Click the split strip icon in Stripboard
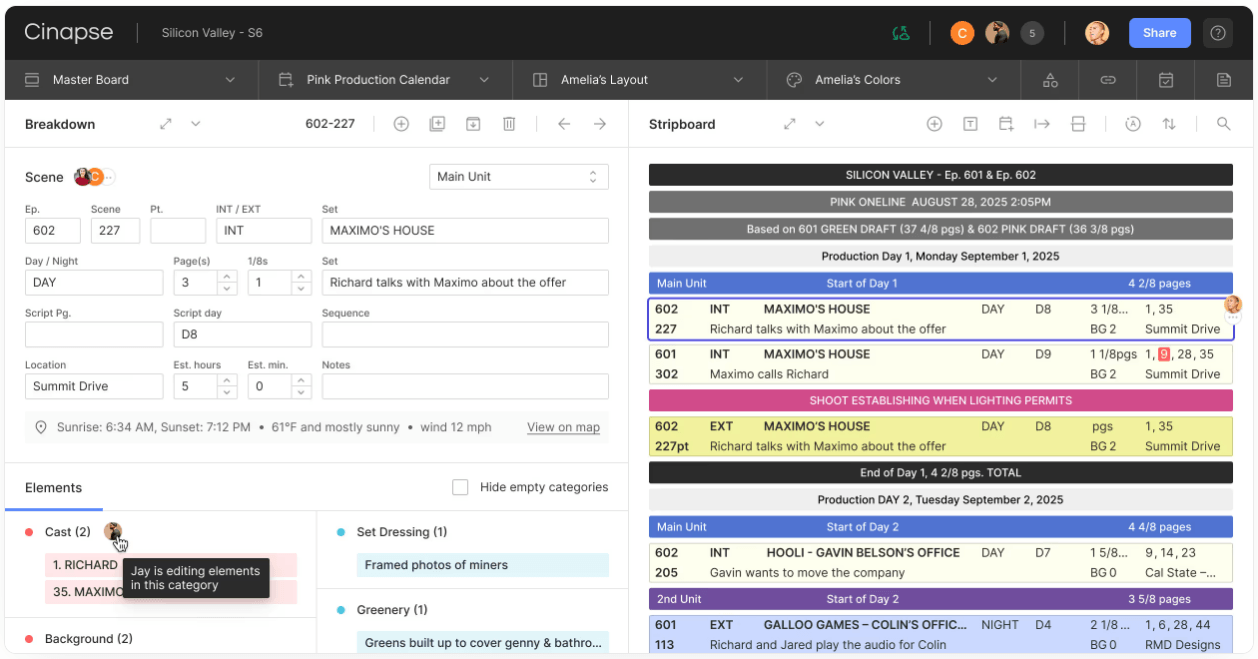1258x659 pixels. (1078, 124)
